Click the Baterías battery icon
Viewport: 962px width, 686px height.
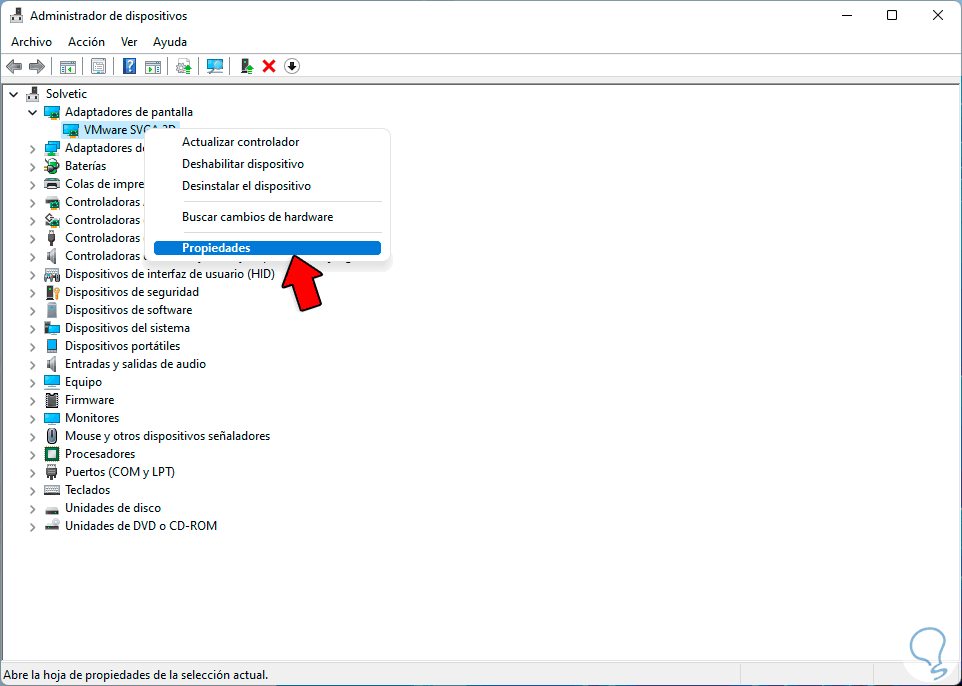click(x=52, y=166)
